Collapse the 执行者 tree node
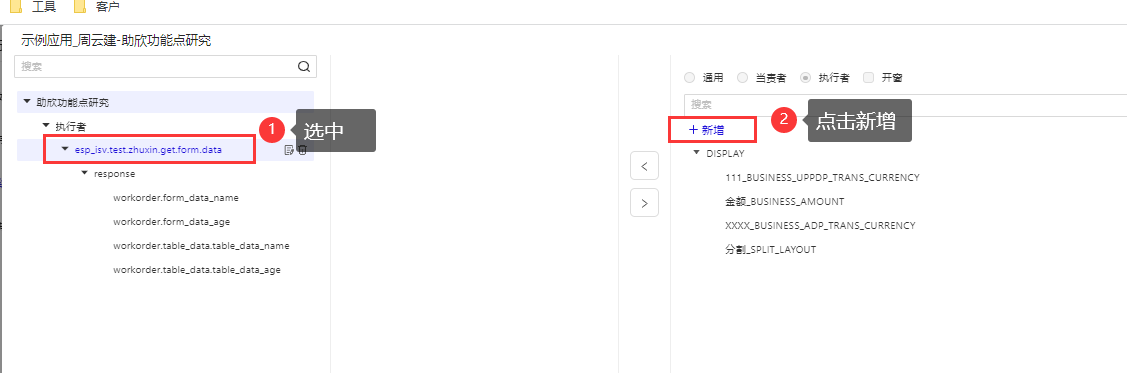This screenshot has height=373, width=1127. point(46,126)
